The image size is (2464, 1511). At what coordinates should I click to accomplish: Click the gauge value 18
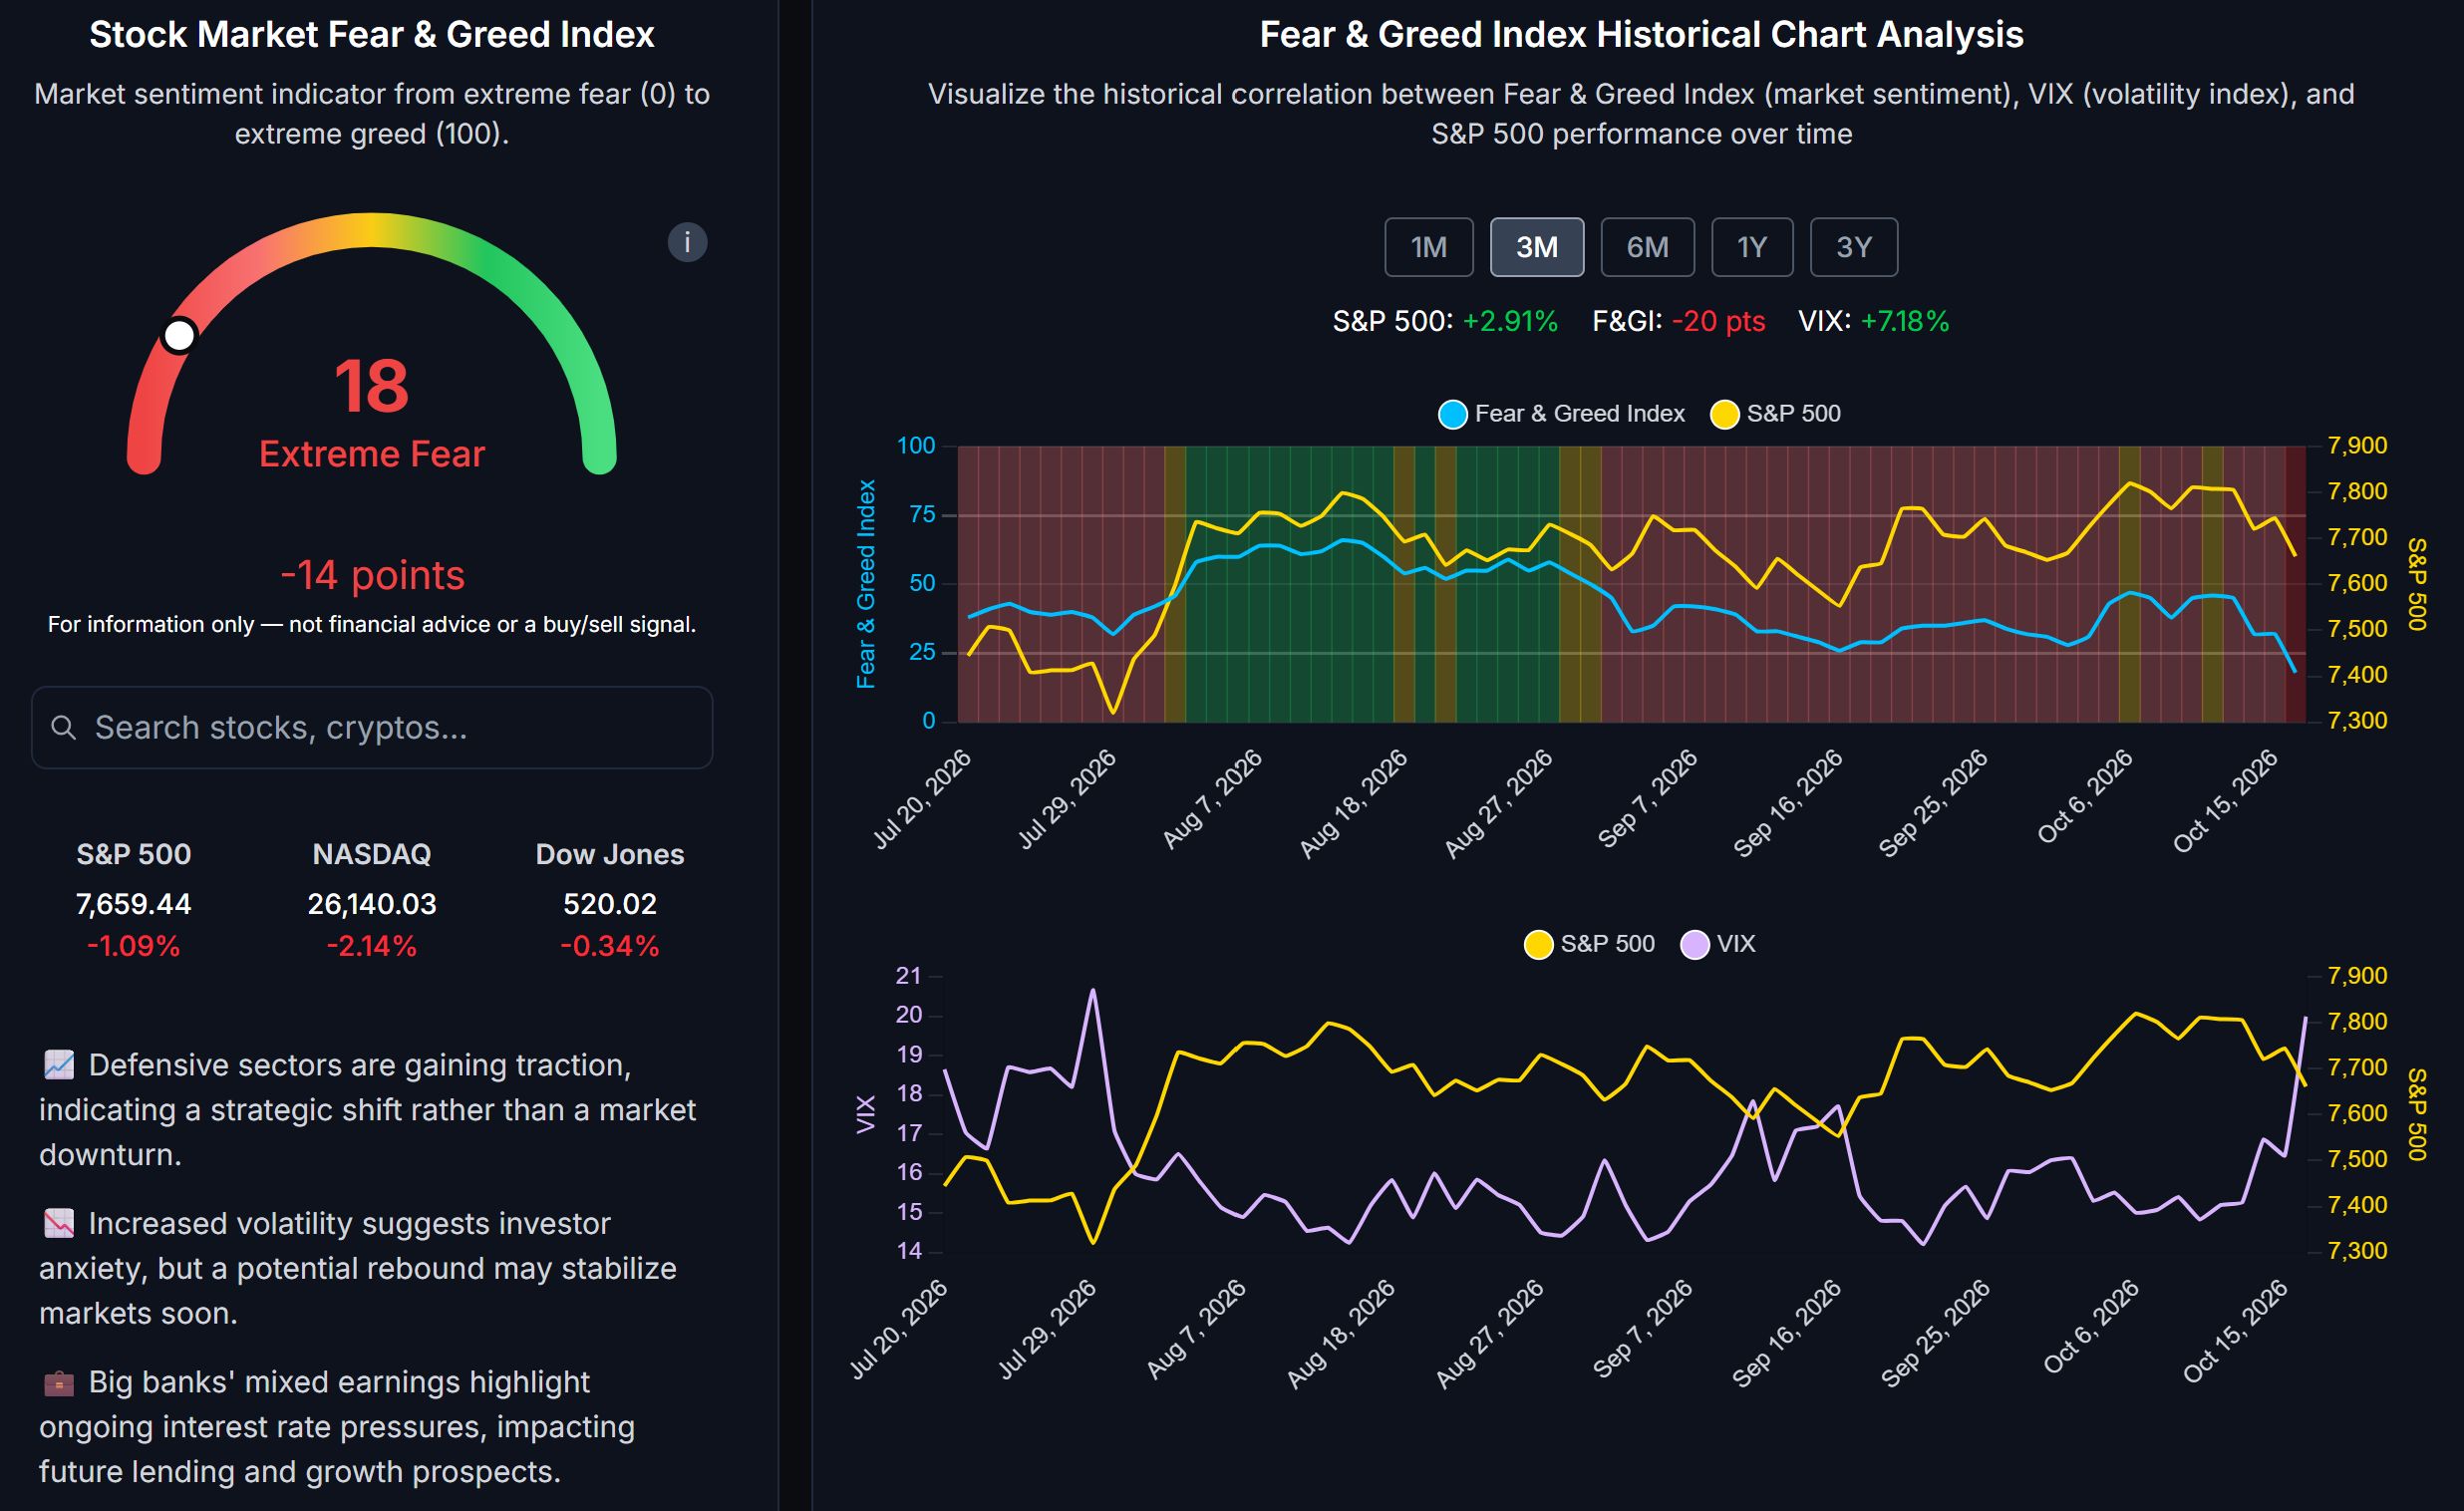point(371,386)
